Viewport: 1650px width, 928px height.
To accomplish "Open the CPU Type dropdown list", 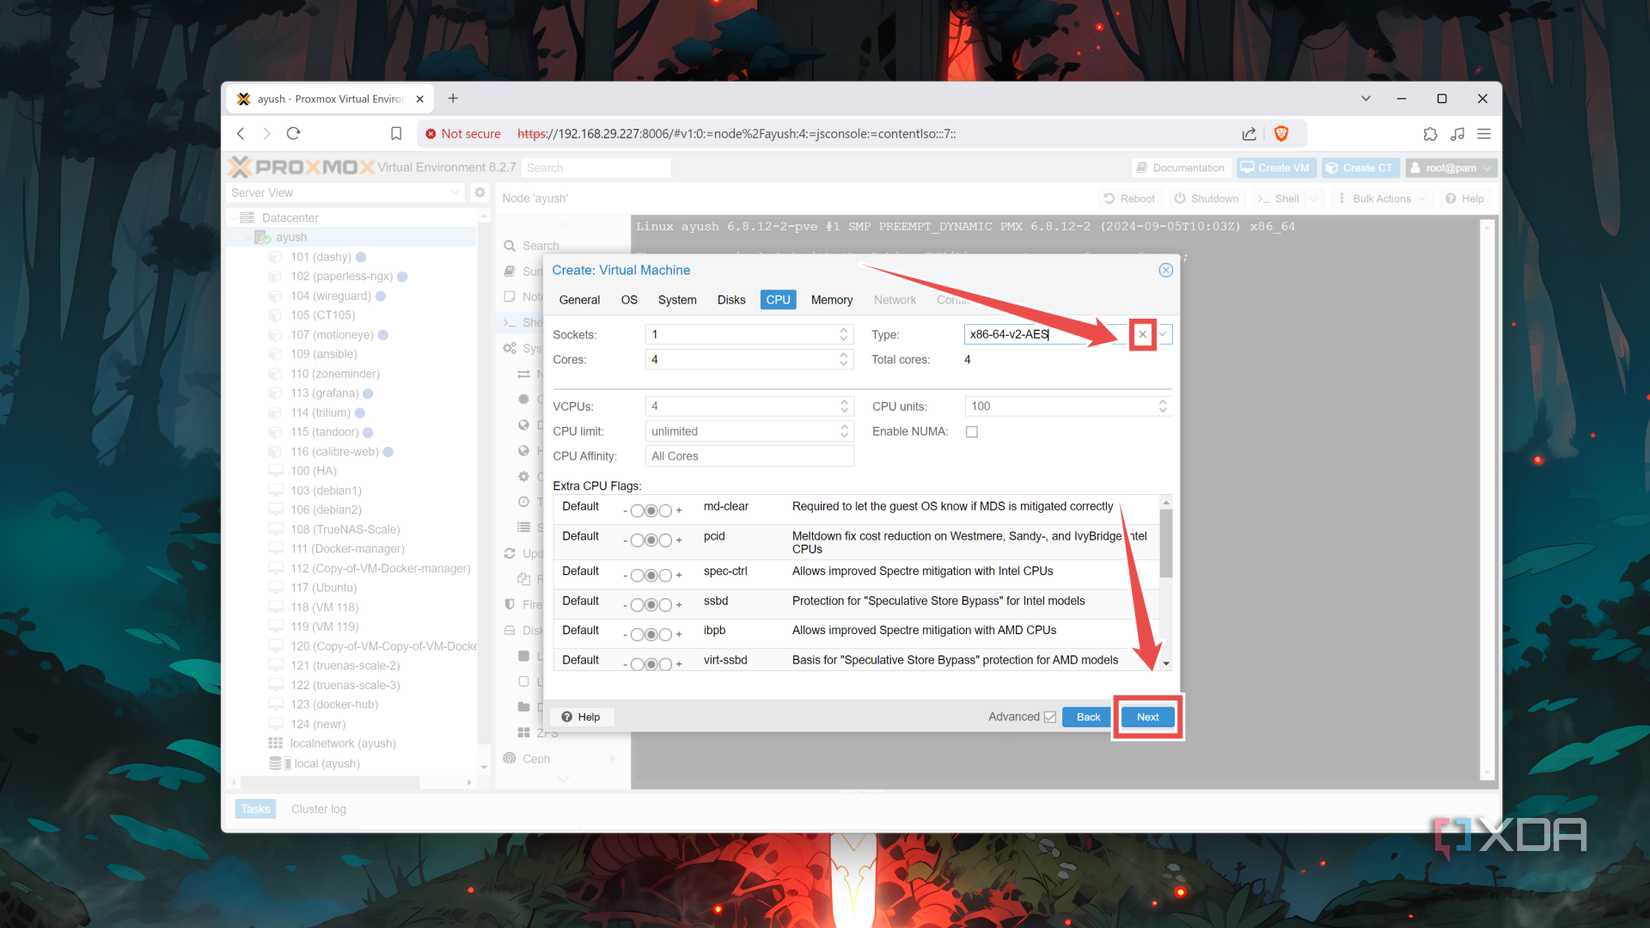I will (x=1163, y=334).
